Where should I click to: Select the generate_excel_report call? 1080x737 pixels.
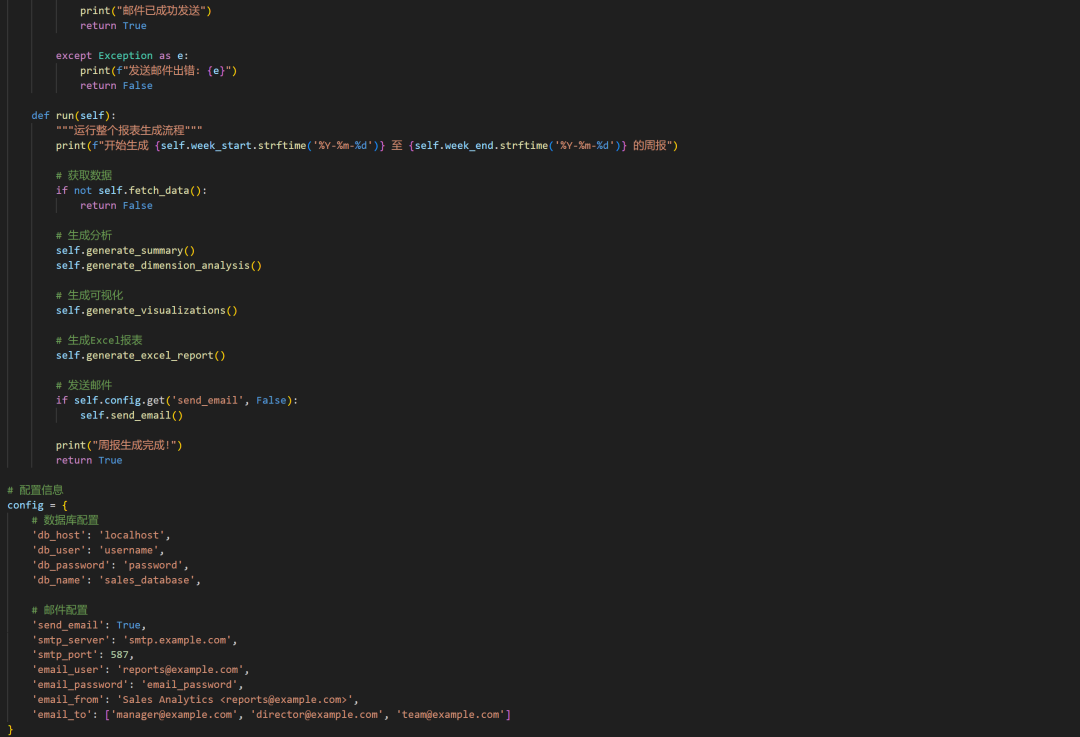140,355
